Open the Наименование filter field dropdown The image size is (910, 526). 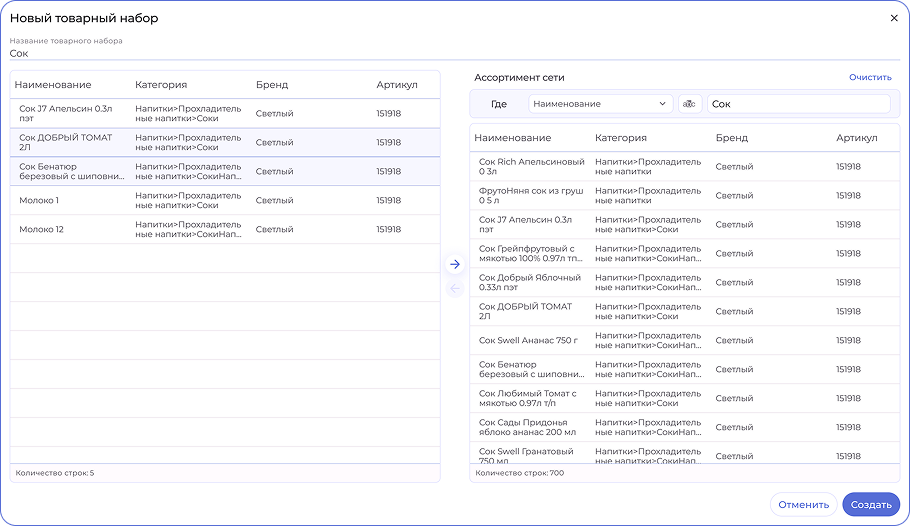coord(600,104)
